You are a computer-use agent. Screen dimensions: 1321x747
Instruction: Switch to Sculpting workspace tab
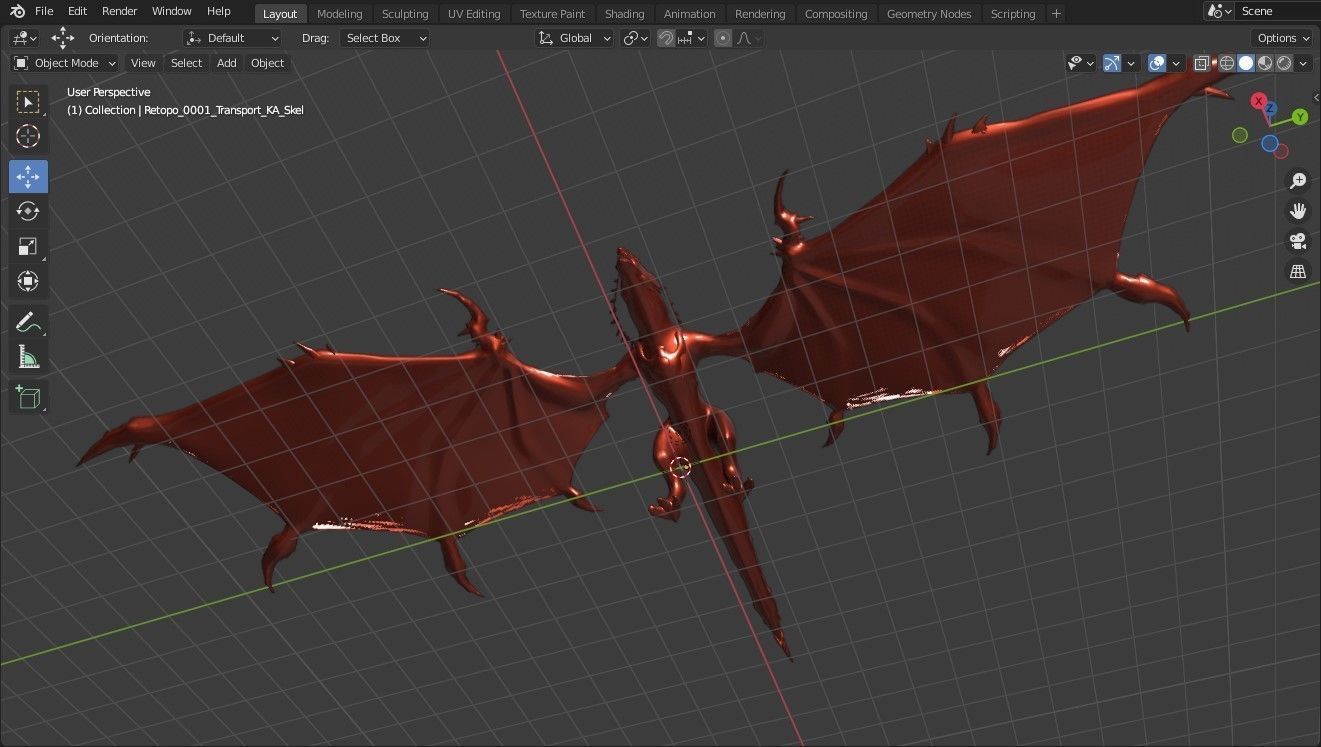[405, 14]
